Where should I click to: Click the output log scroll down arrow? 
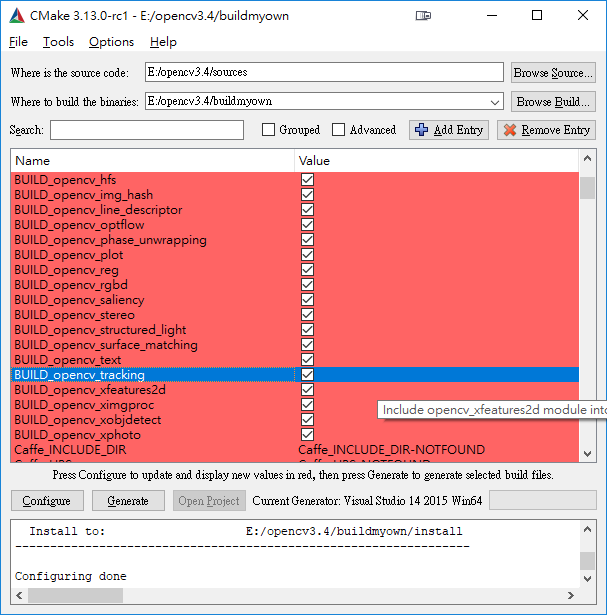pyautogui.click(x=587, y=579)
